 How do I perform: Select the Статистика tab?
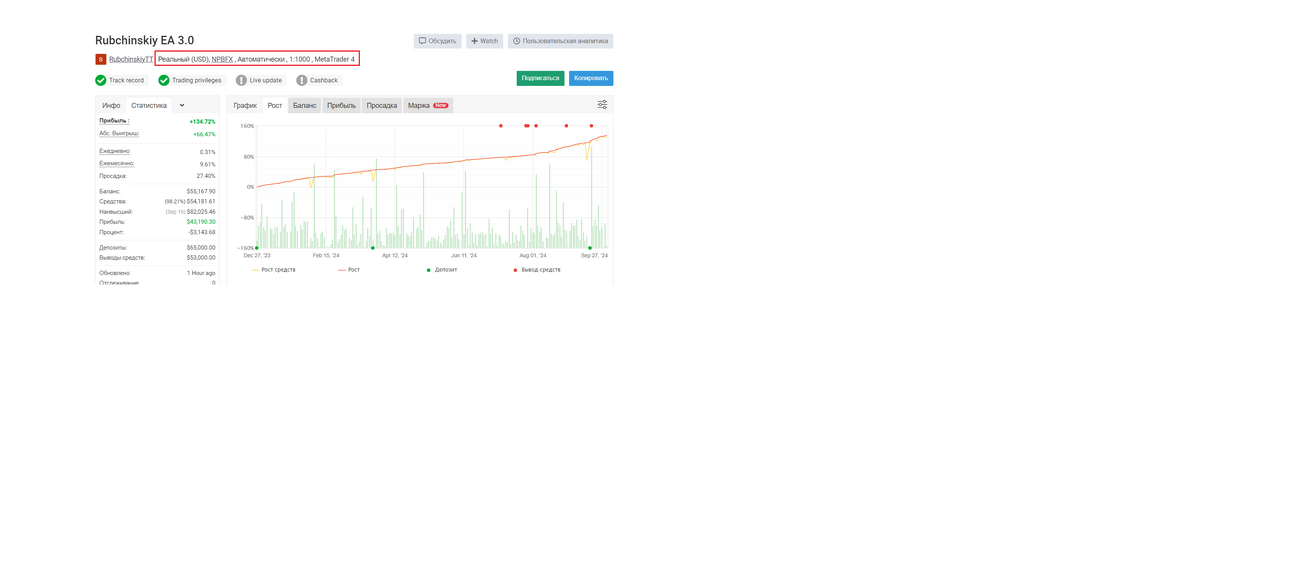click(x=149, y=105)
